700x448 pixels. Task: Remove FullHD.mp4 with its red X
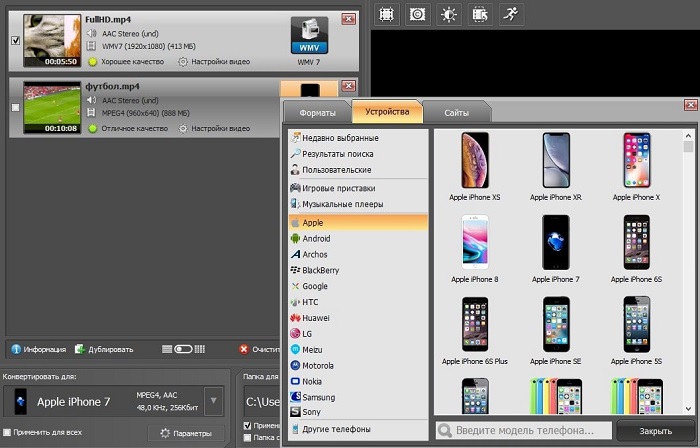pyautogui.click(x=349, y=19)
